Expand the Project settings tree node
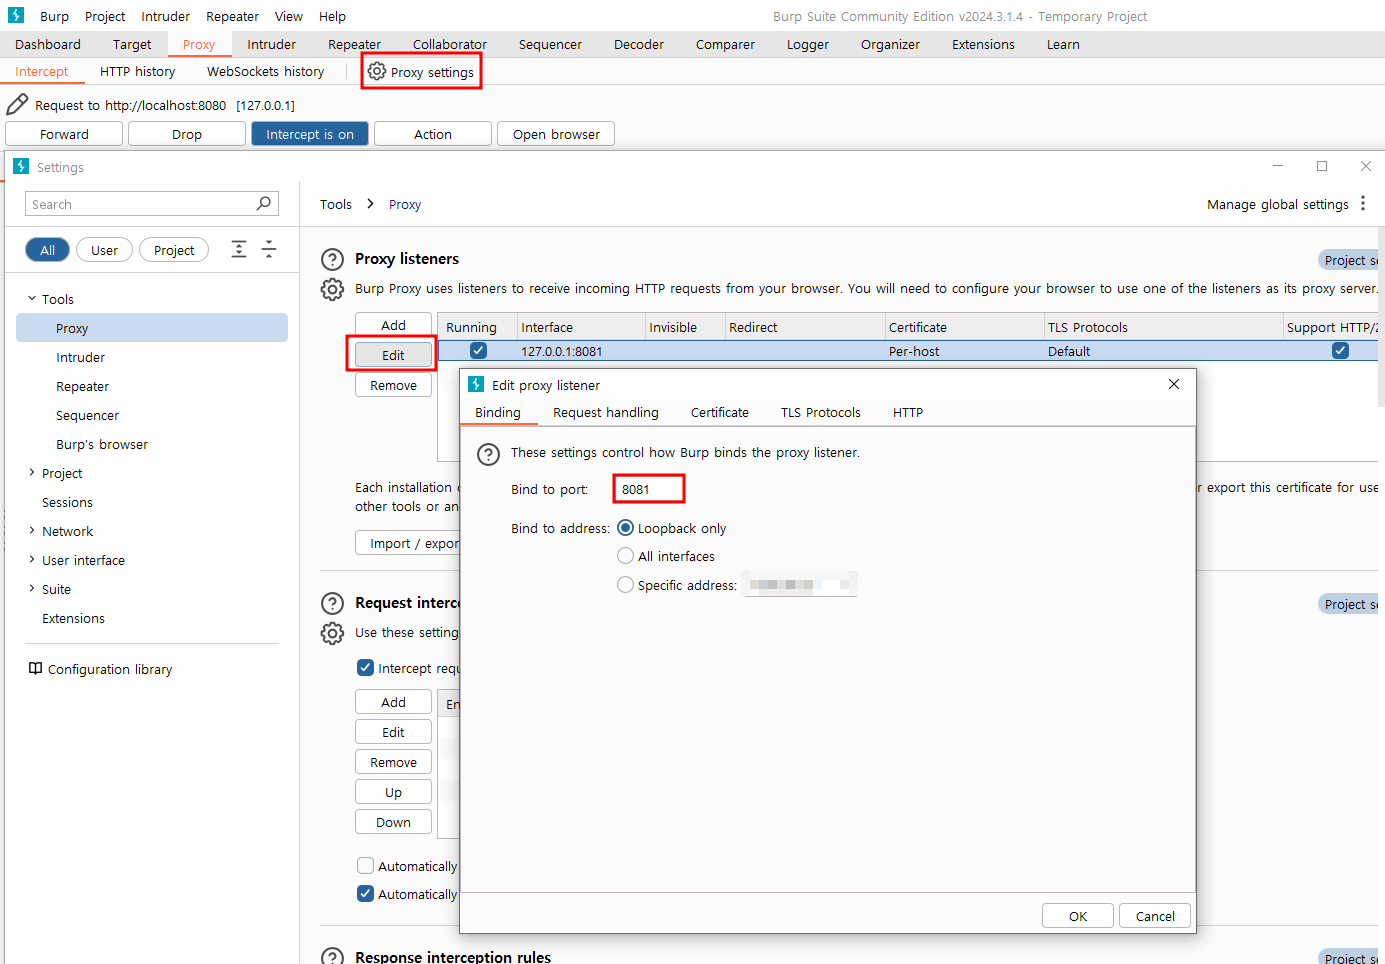The height and width of the screenshot is (964, 1385). [x=32, y=472]
